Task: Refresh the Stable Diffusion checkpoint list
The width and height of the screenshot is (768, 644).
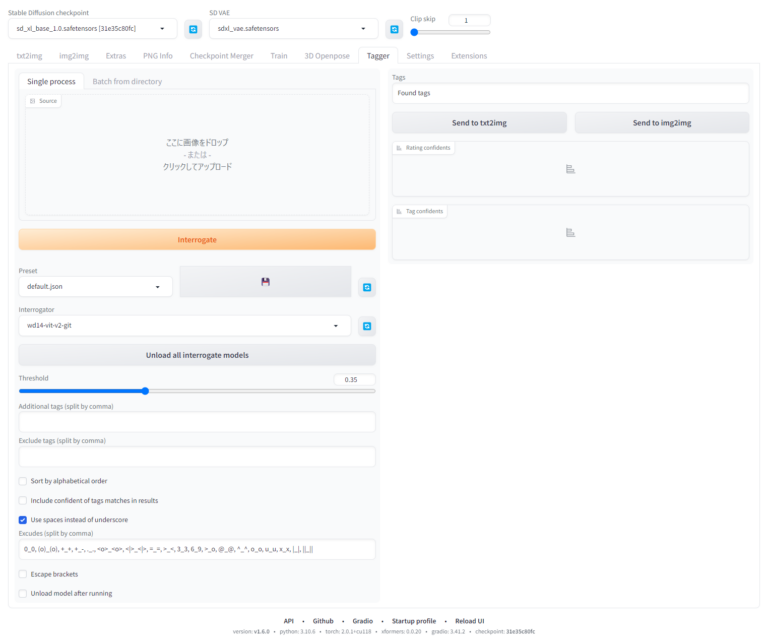Action: click(x=193, y=29)
